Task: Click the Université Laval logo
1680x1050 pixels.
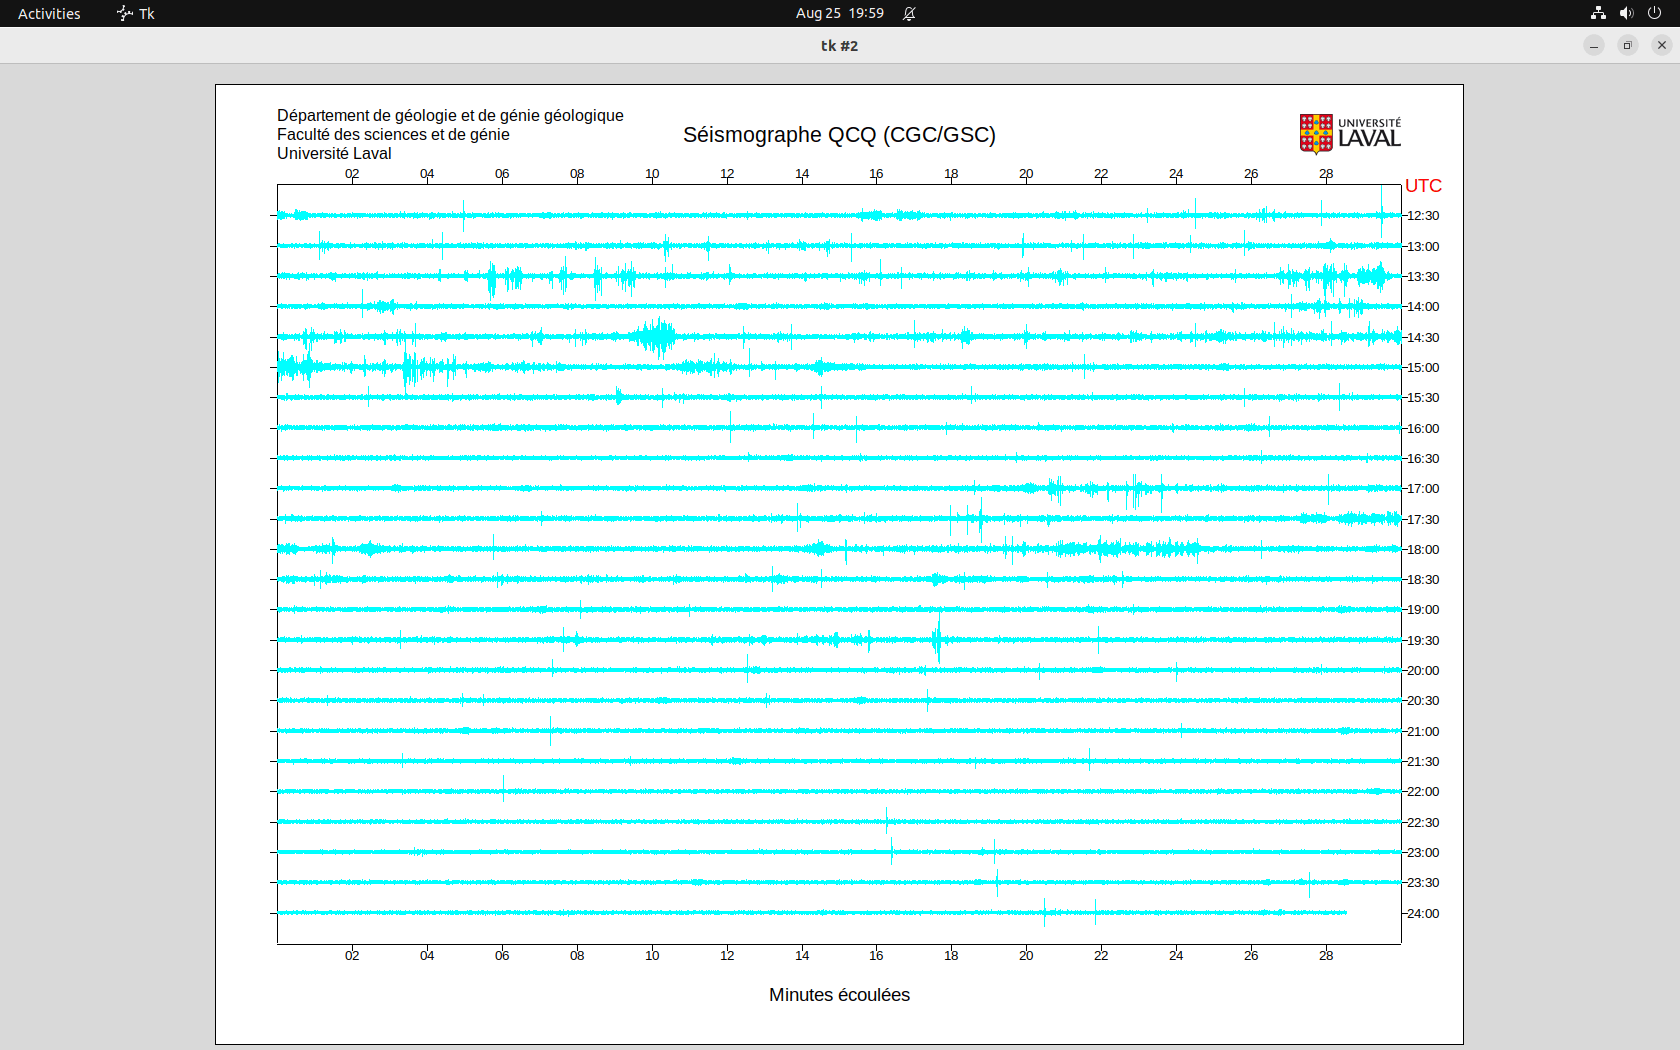Action: (1350, 134)
